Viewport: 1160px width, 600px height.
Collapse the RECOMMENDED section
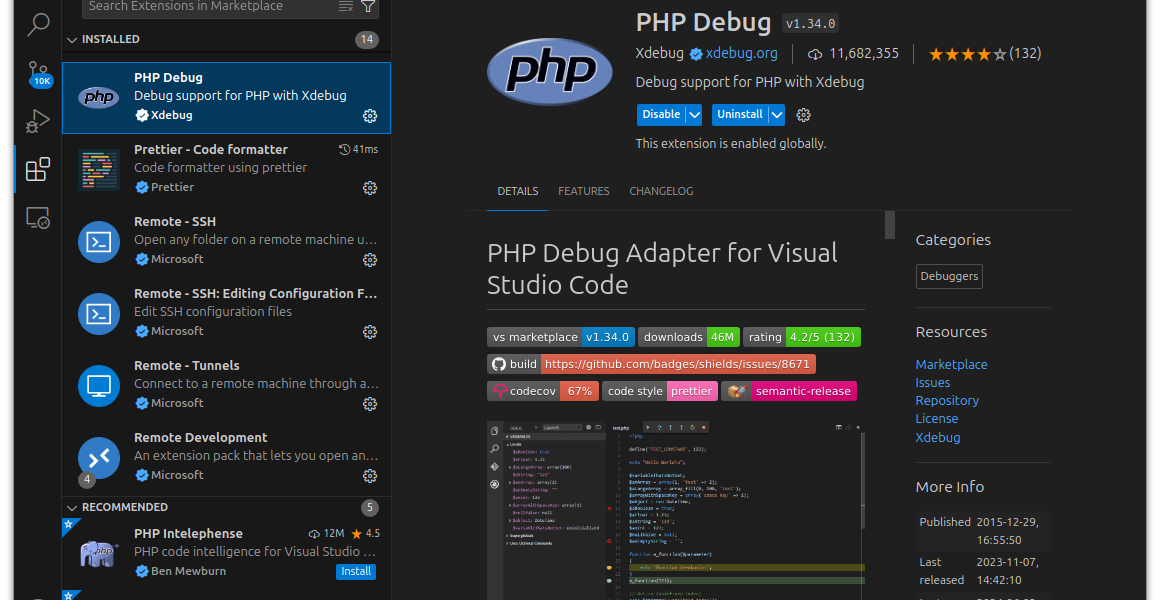coord(72,508)
